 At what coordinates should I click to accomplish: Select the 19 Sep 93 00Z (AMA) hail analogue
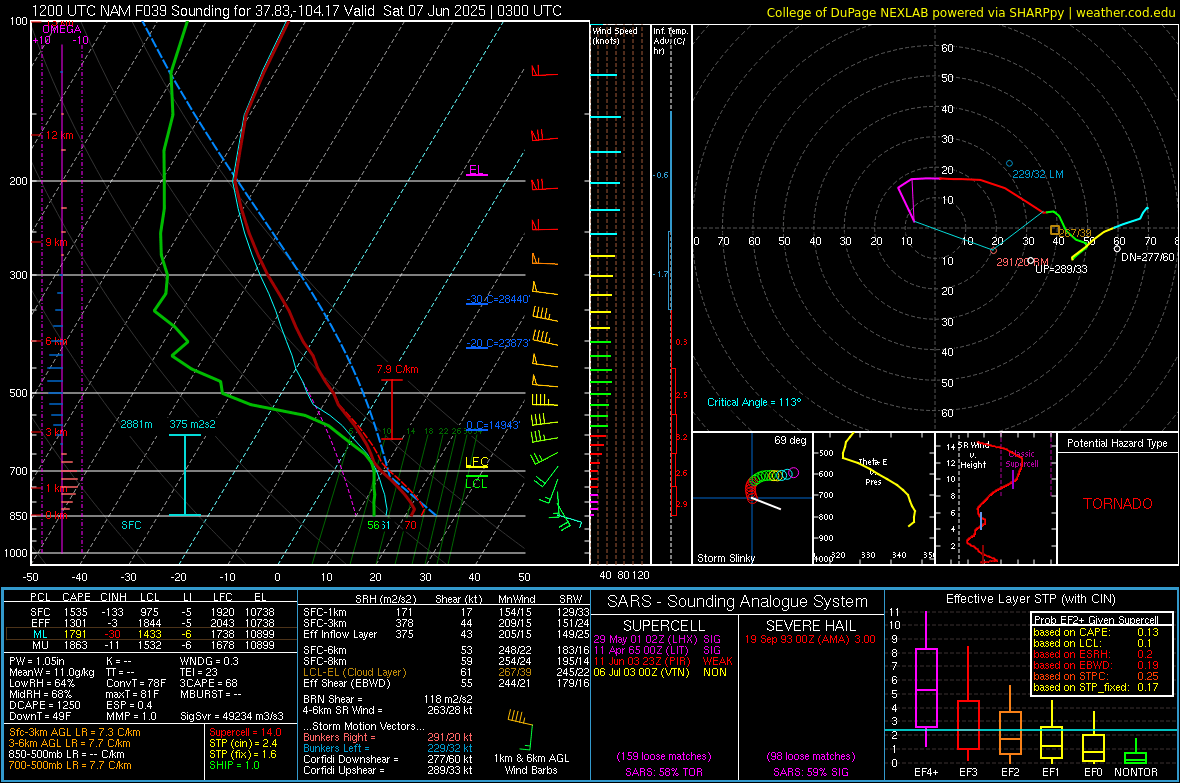tap(810, 639)
